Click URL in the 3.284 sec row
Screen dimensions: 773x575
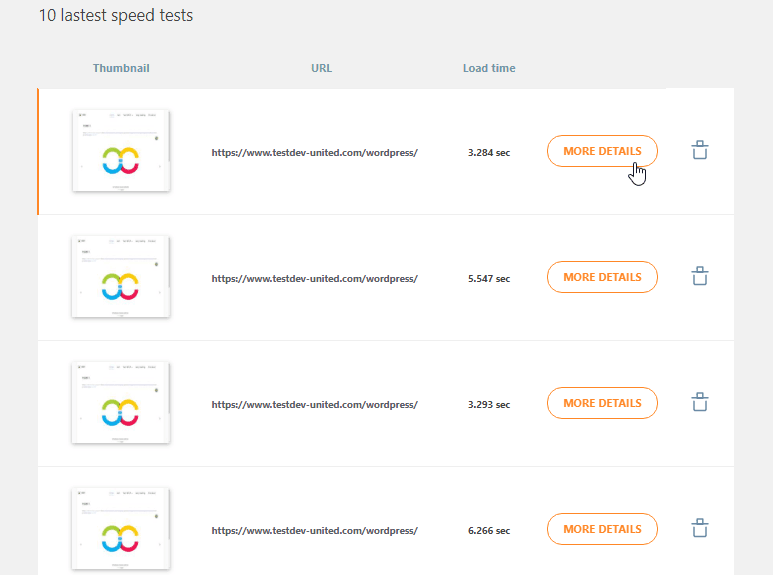(x=314, y=153)
